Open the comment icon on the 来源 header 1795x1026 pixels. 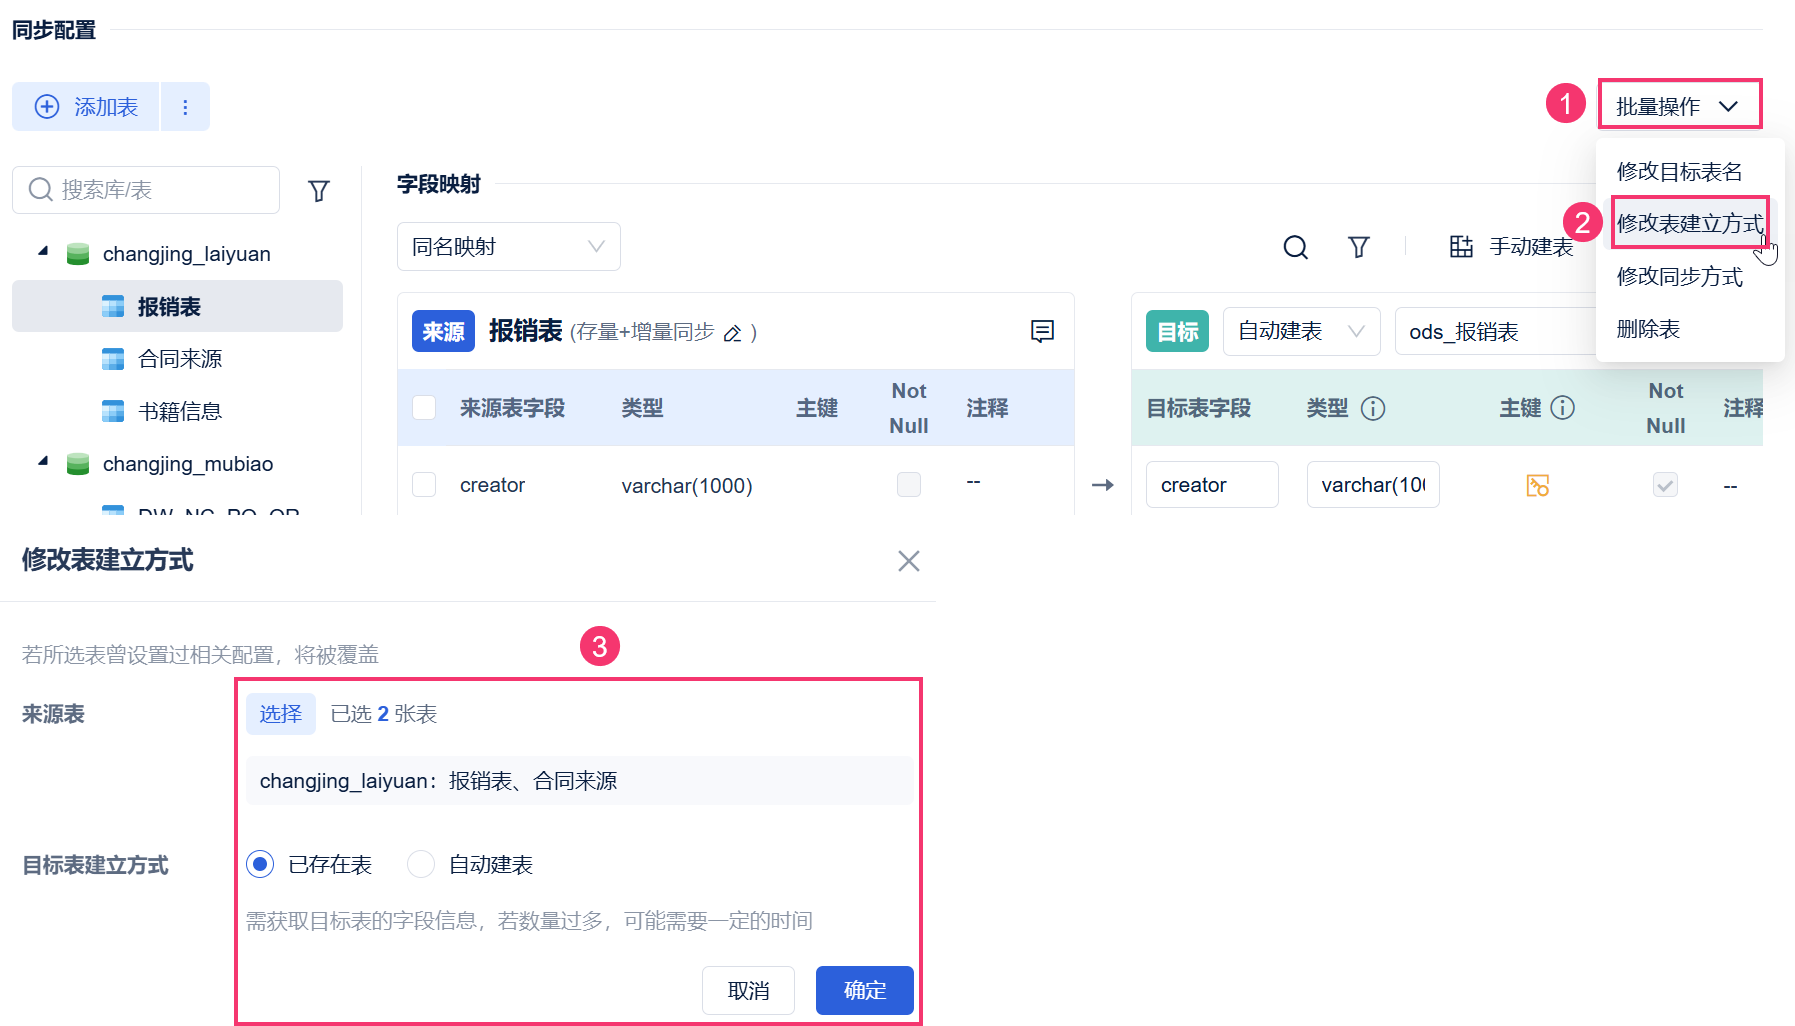point(1042,331)
